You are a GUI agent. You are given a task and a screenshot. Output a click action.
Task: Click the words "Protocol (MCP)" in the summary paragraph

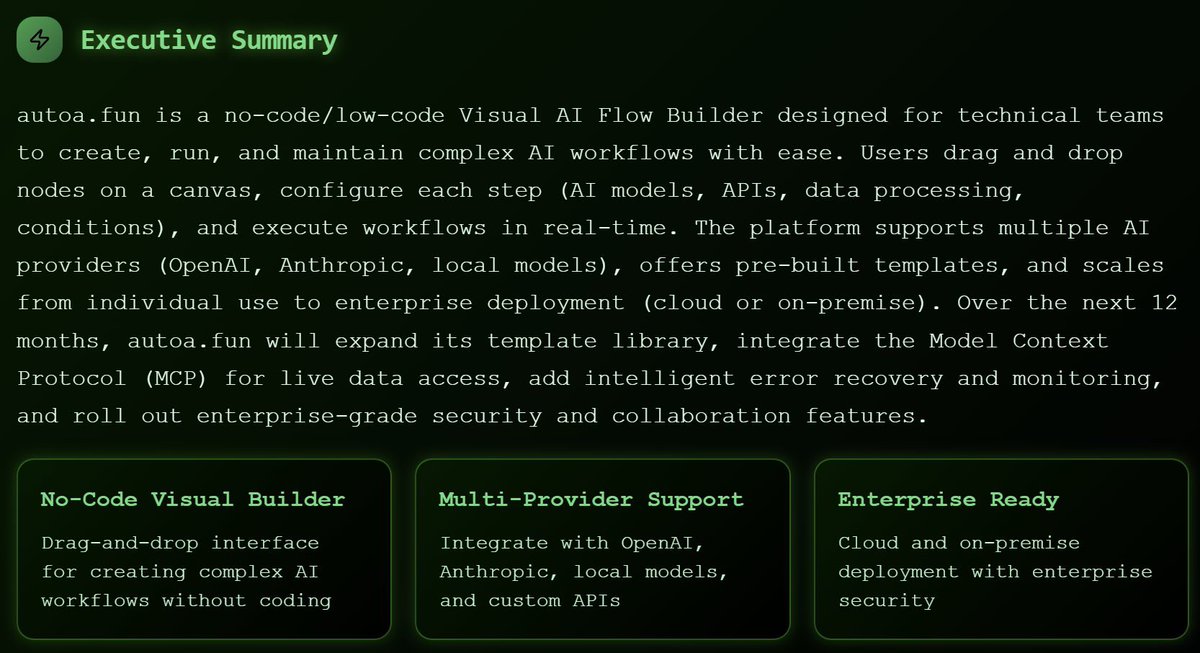coord(113,379)
